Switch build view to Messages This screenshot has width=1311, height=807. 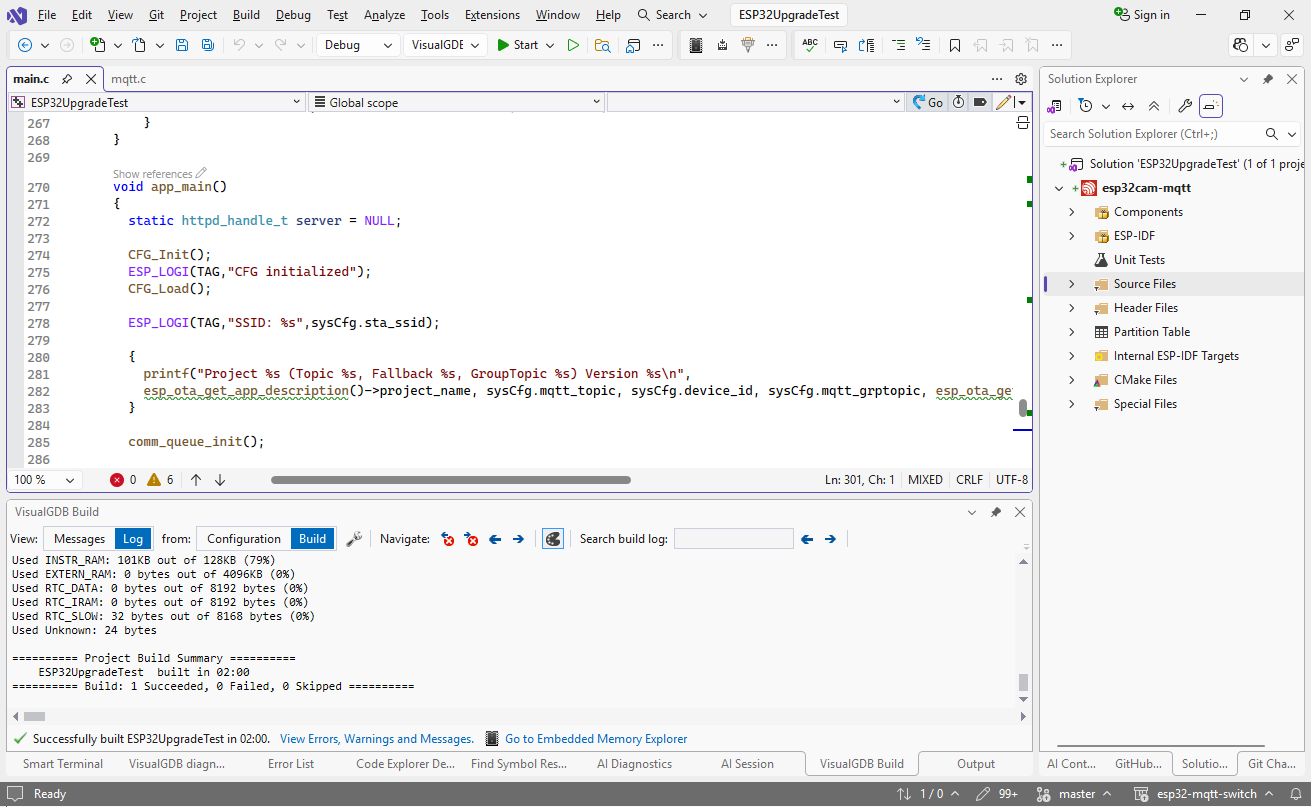click(x=79, y=539)
